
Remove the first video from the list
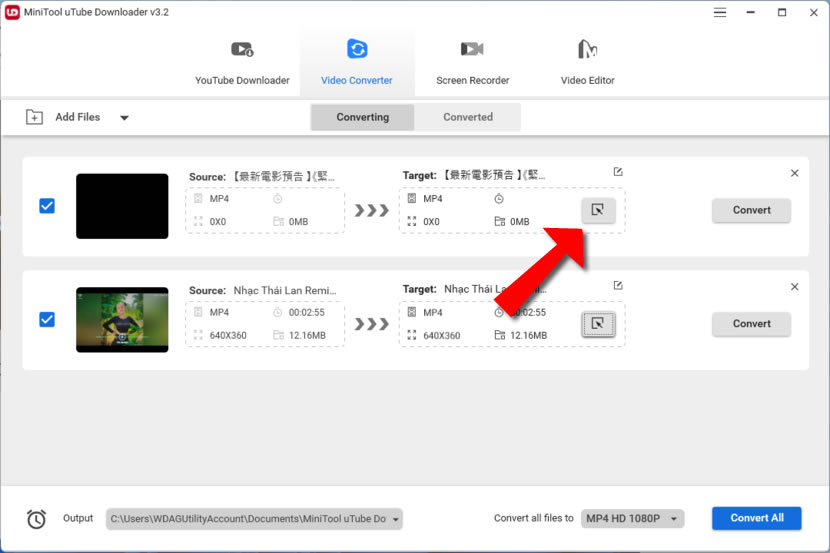point(795,173)
